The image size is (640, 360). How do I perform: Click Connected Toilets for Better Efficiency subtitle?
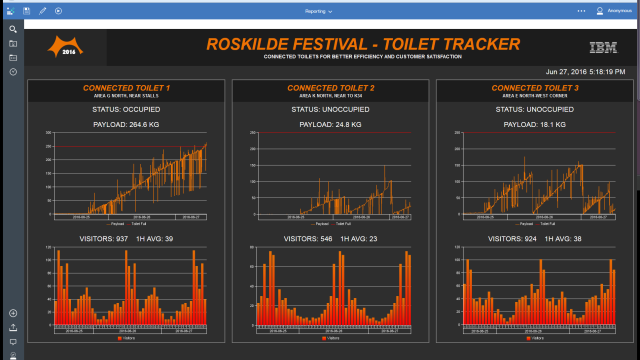[362, 57]
